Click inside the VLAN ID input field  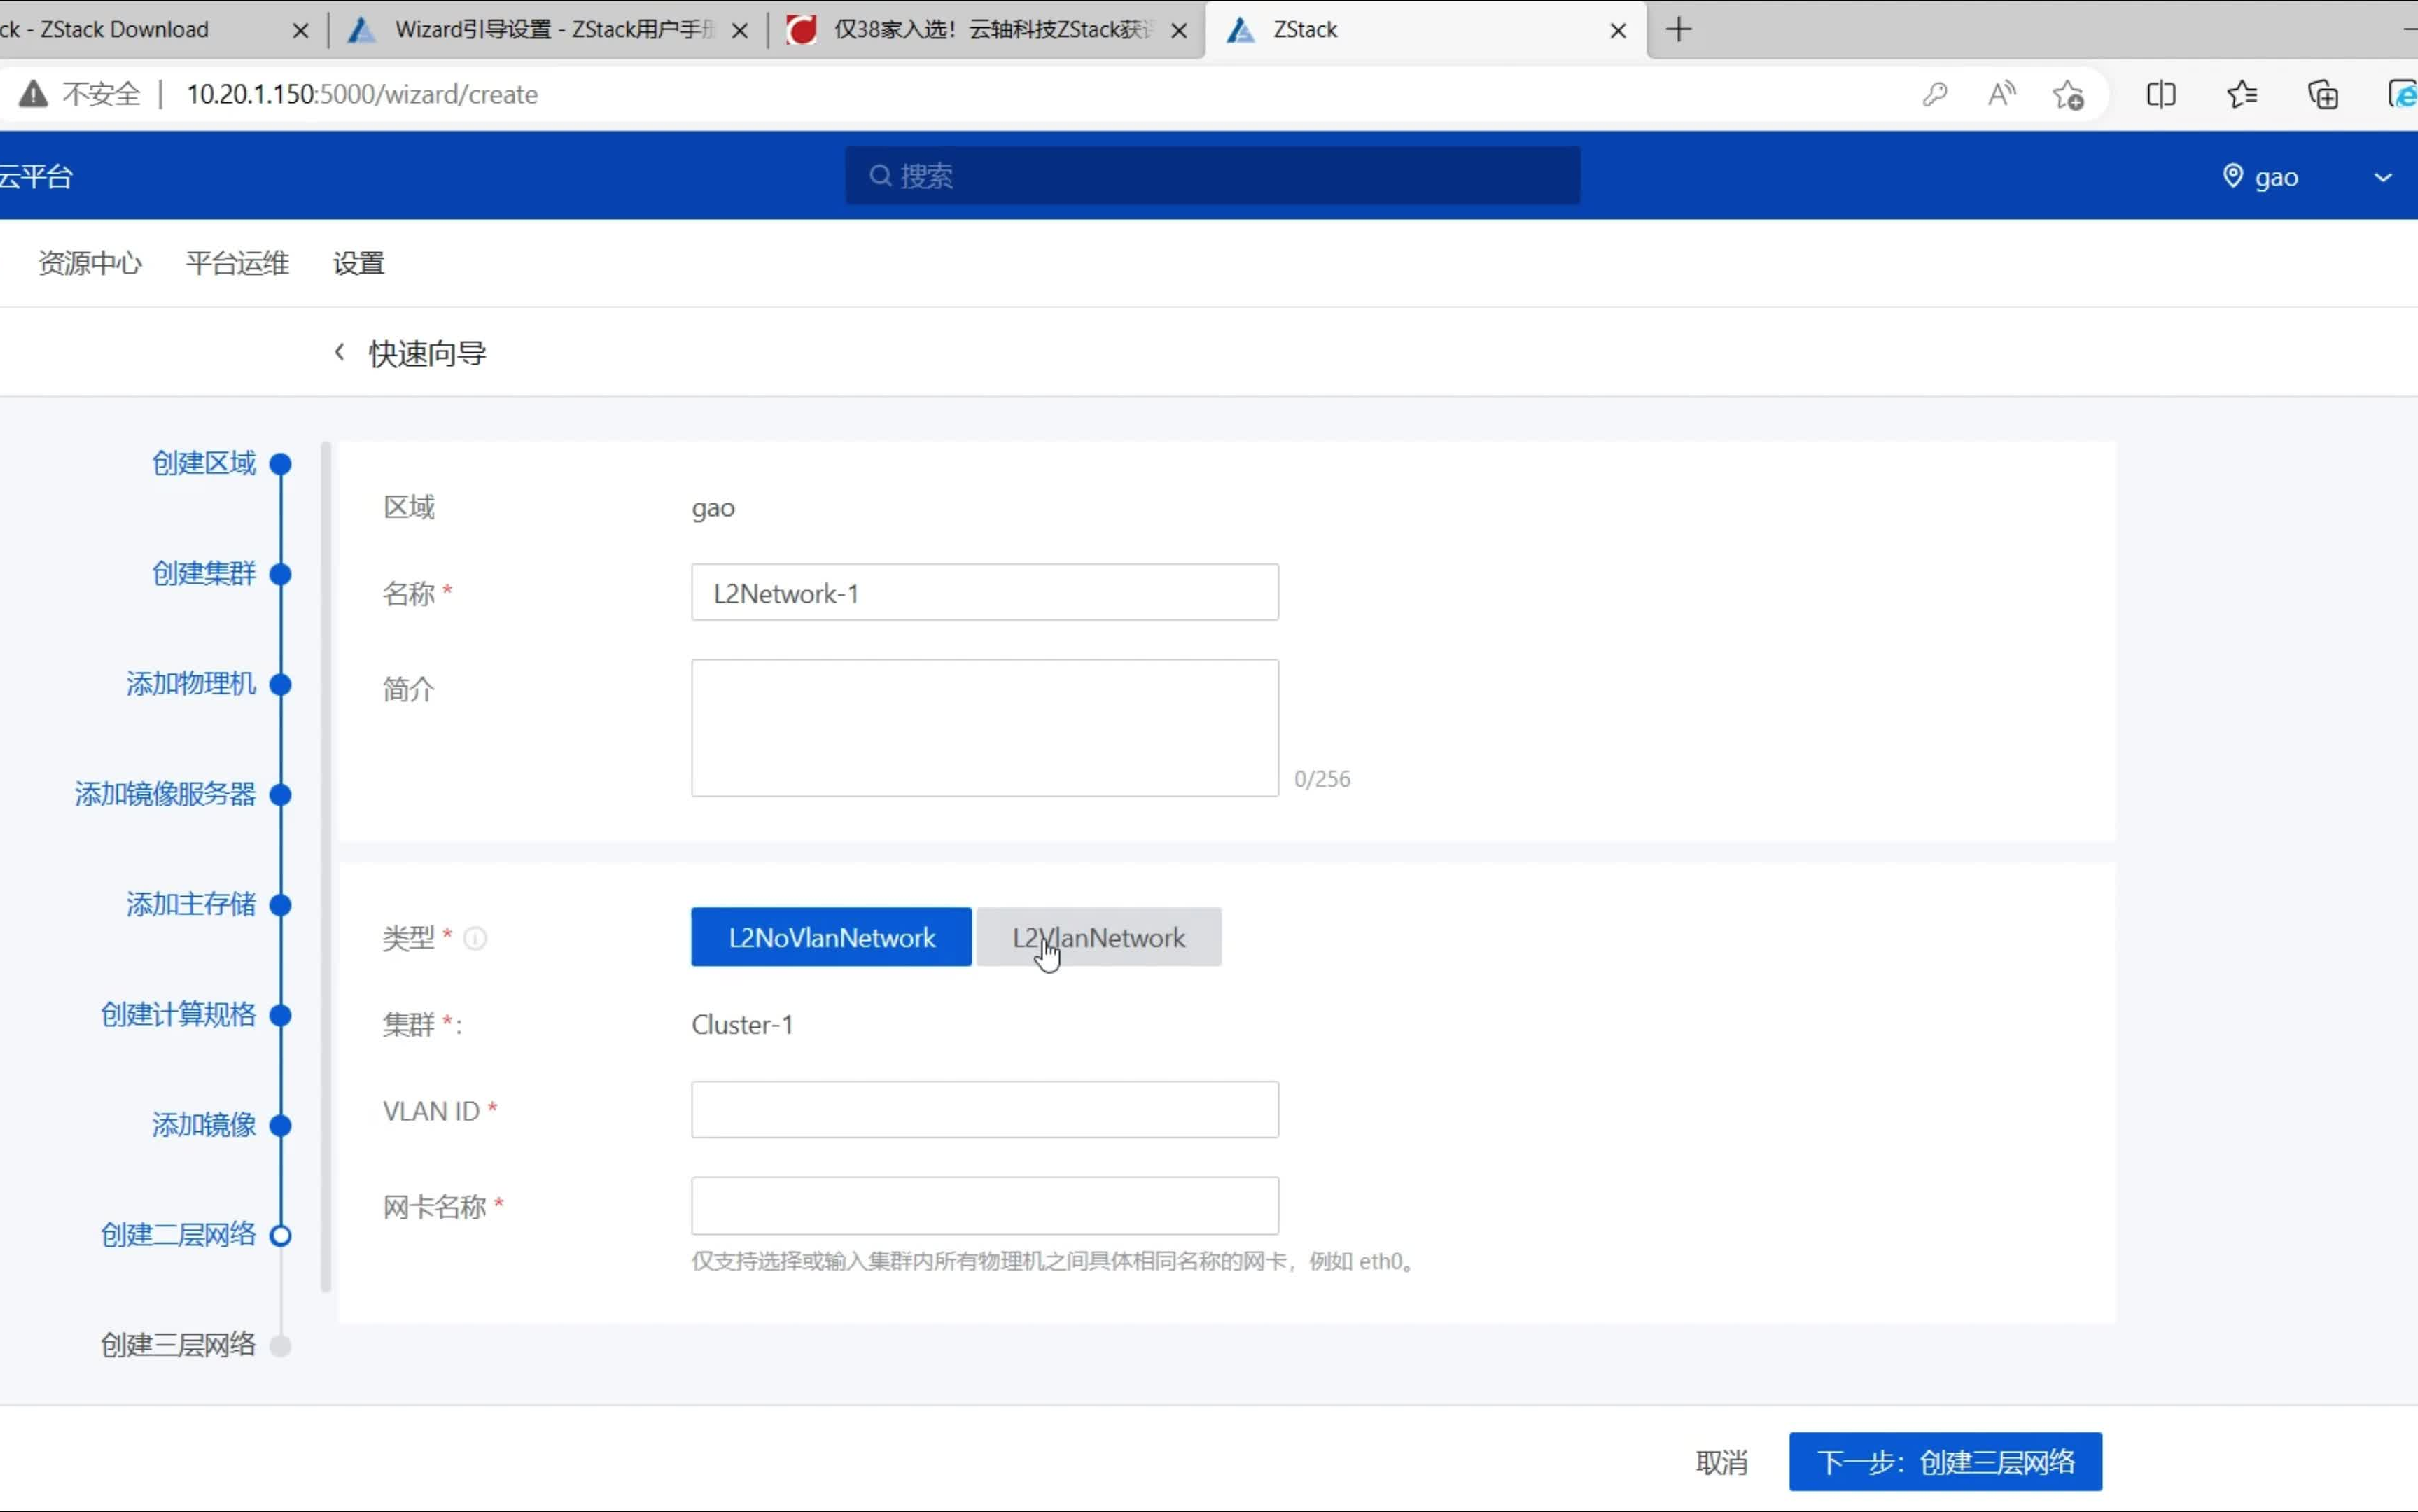983,1109
